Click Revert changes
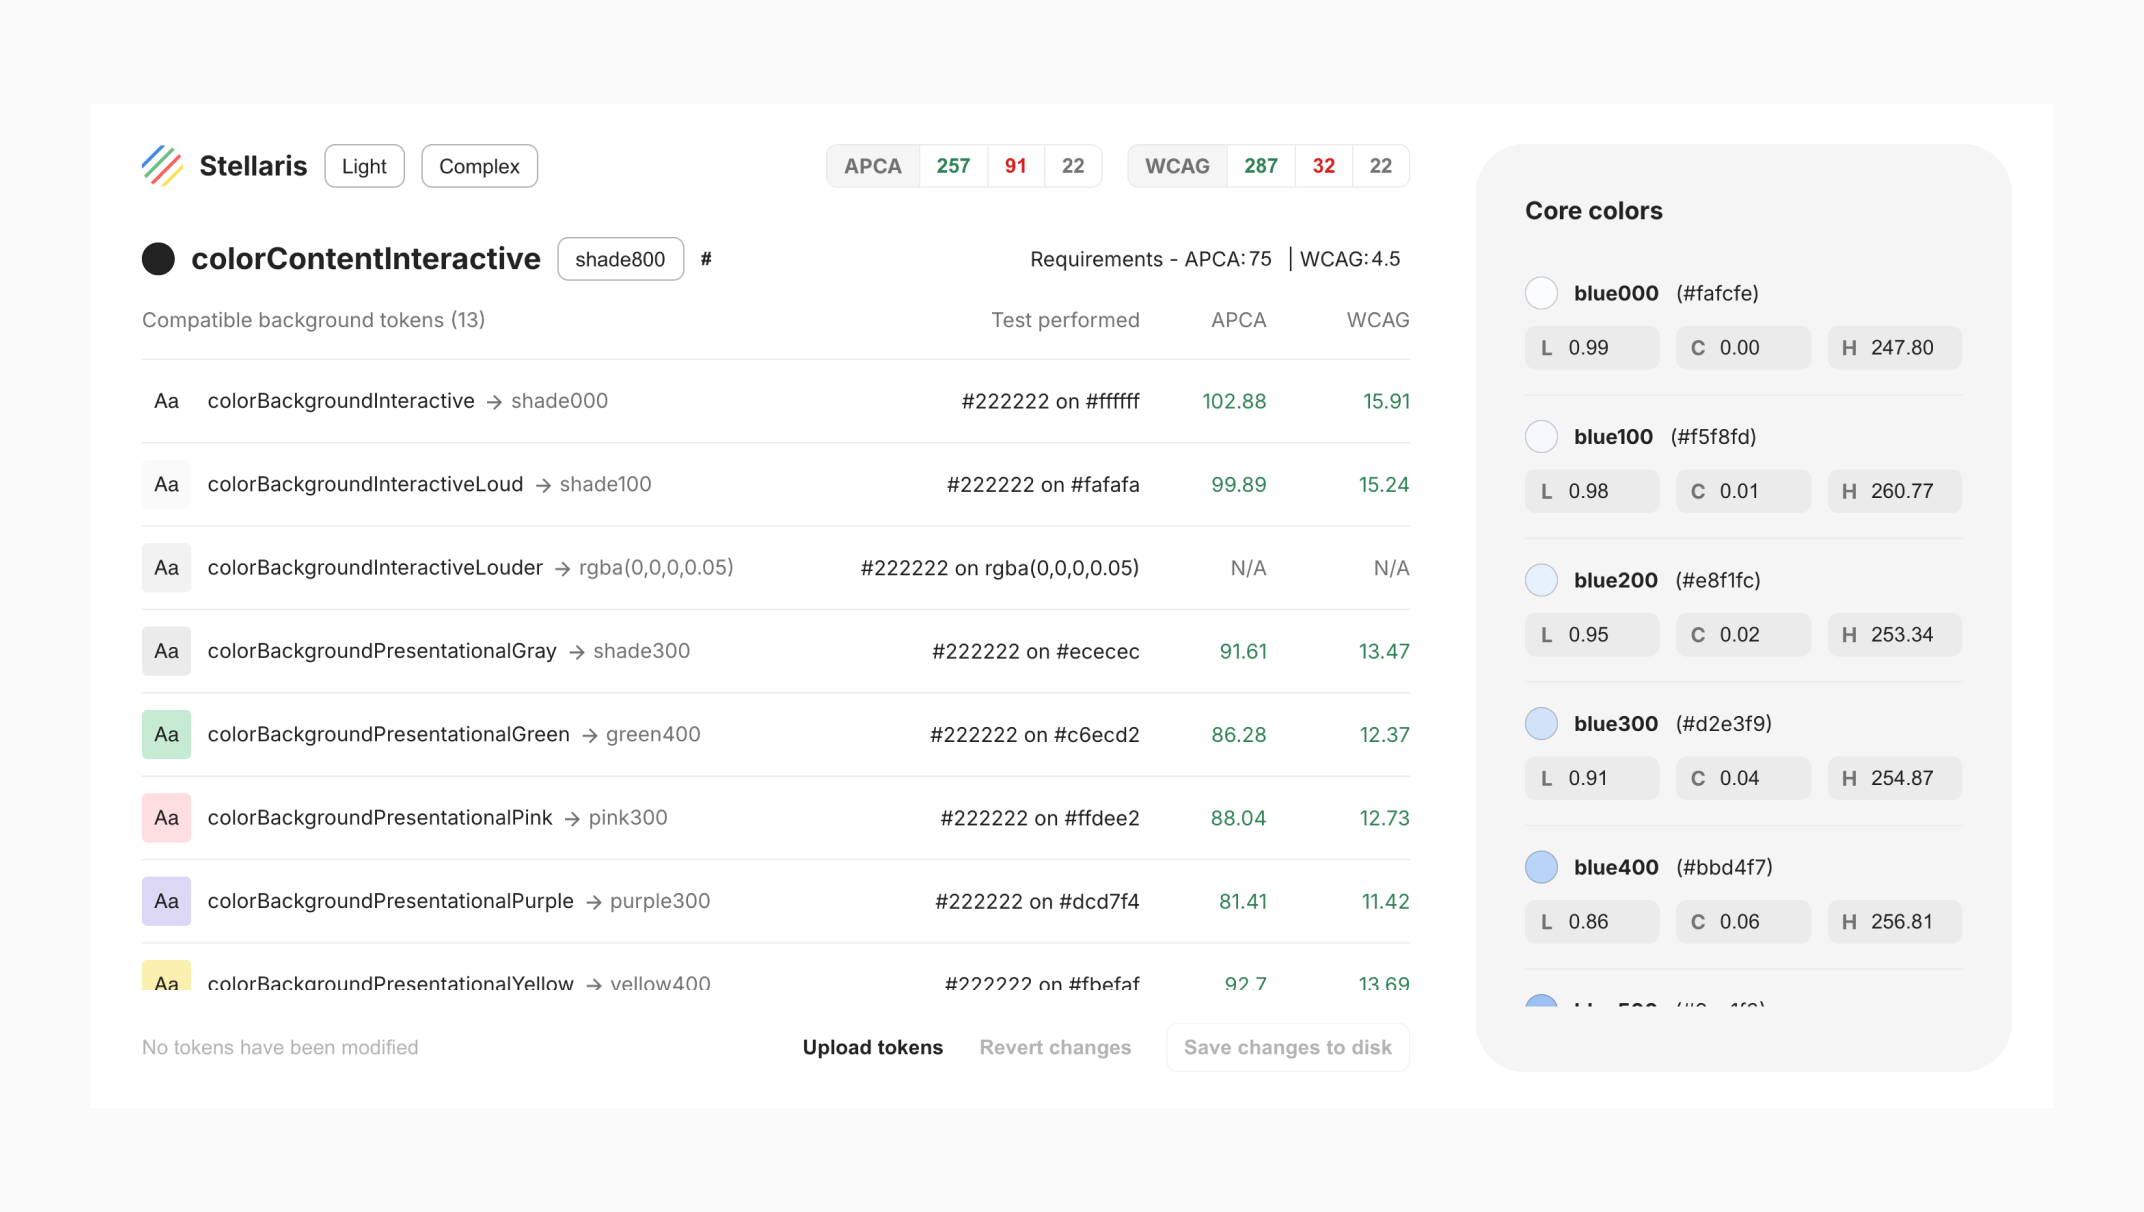The image size is (2144, 1212). pyautogui.click(x=1055, y=1047)
